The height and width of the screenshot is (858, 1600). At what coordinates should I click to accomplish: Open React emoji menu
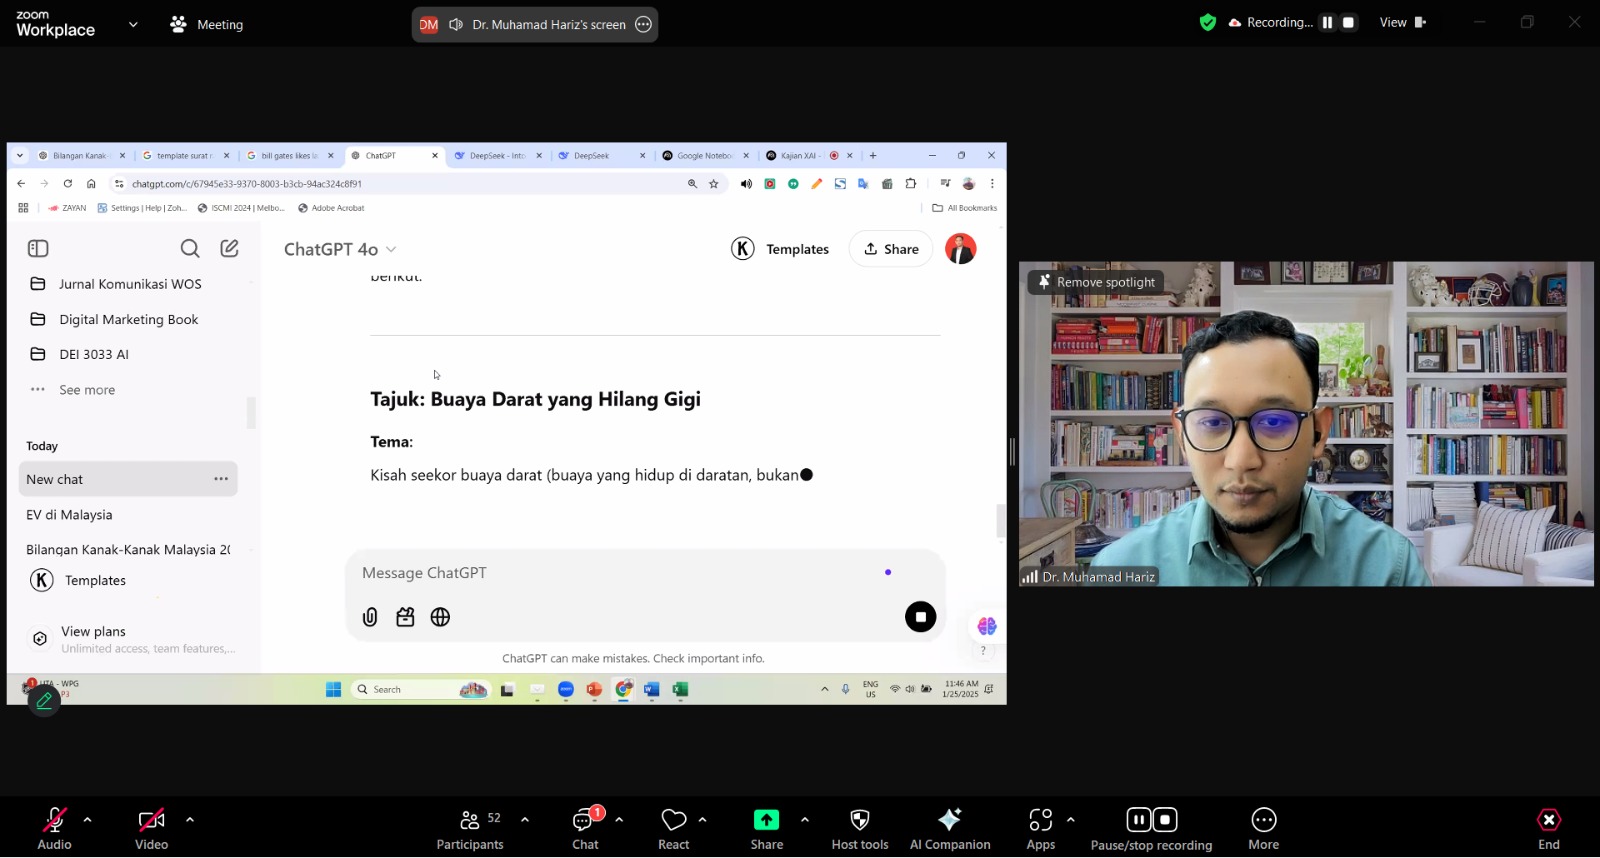pyautogui.click(x=674, y=829)
